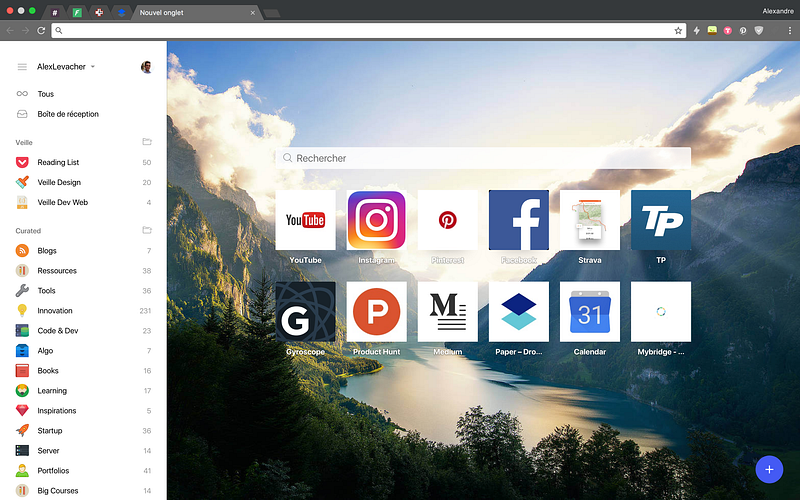Switch to the Dropbox Paper pinned tab

pos(121,12)
